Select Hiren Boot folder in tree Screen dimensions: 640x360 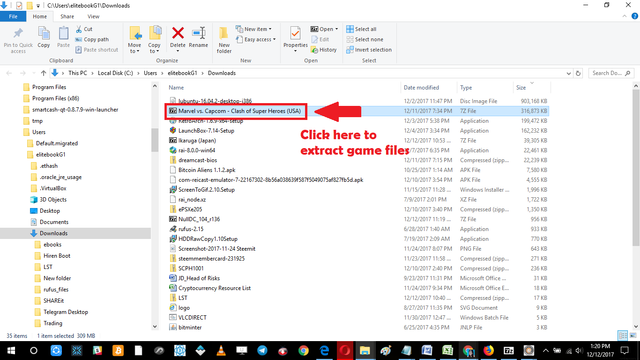click(57, 256)
